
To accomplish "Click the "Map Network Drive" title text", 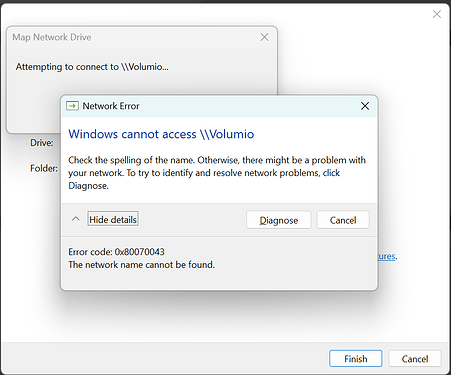I will point(52,37).
